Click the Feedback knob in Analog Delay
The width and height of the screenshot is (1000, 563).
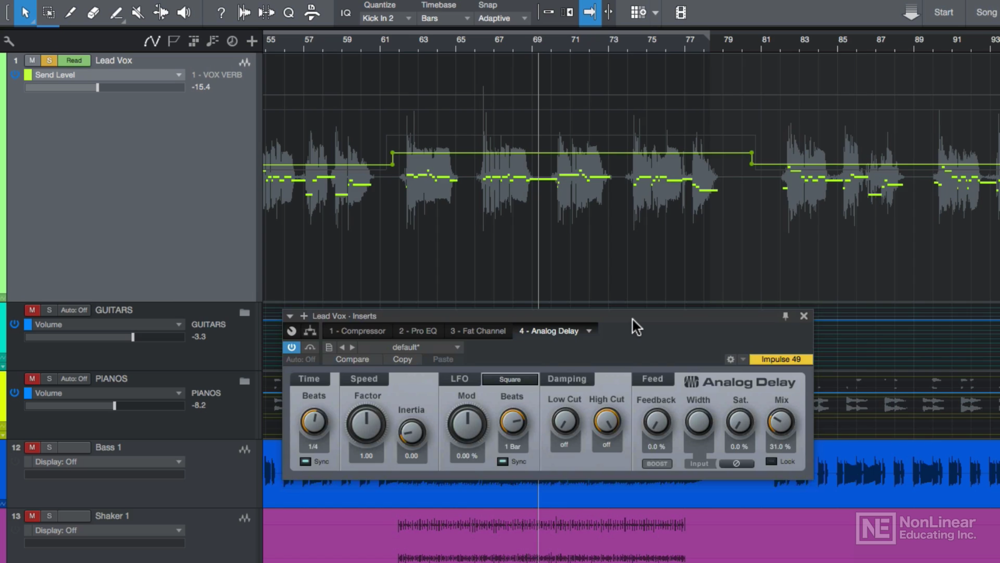(656, 422)
